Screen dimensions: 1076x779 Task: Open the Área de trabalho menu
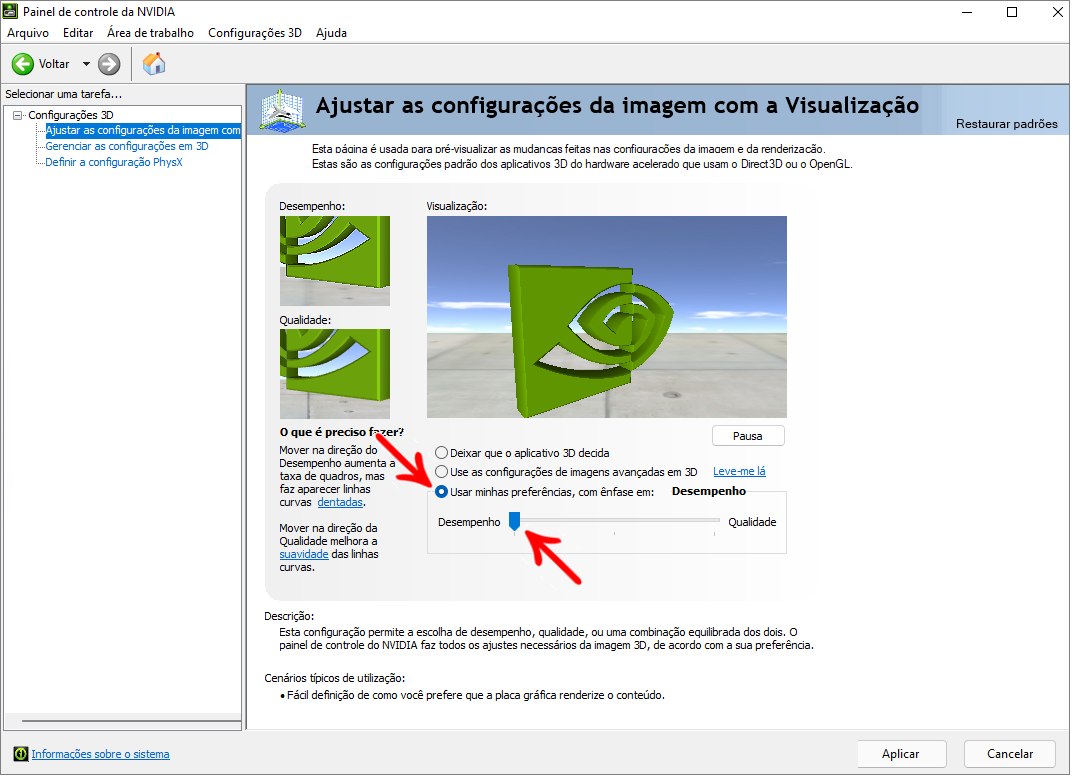pyautogui.click(x=150, y=33)
